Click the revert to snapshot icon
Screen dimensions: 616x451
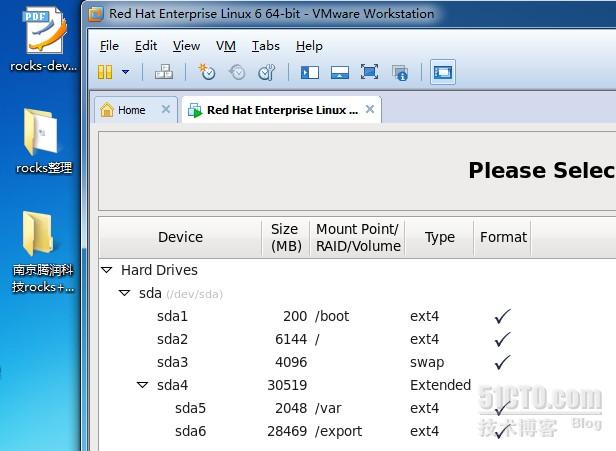(237, 72)
